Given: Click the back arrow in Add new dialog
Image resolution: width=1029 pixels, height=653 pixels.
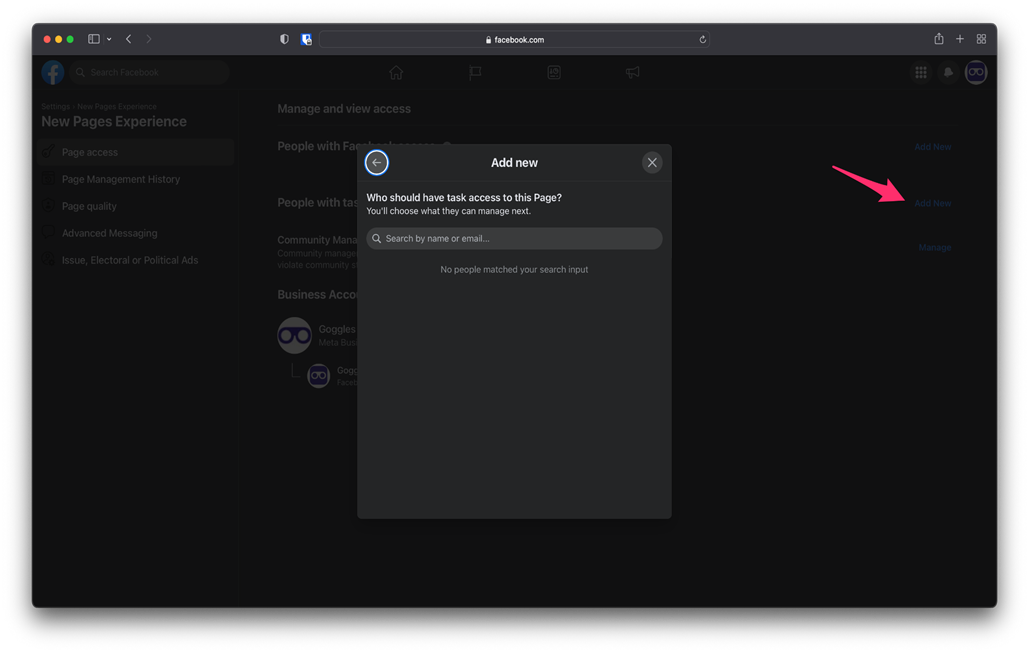Looking at the screenshot, I should (x=377, y=163).
